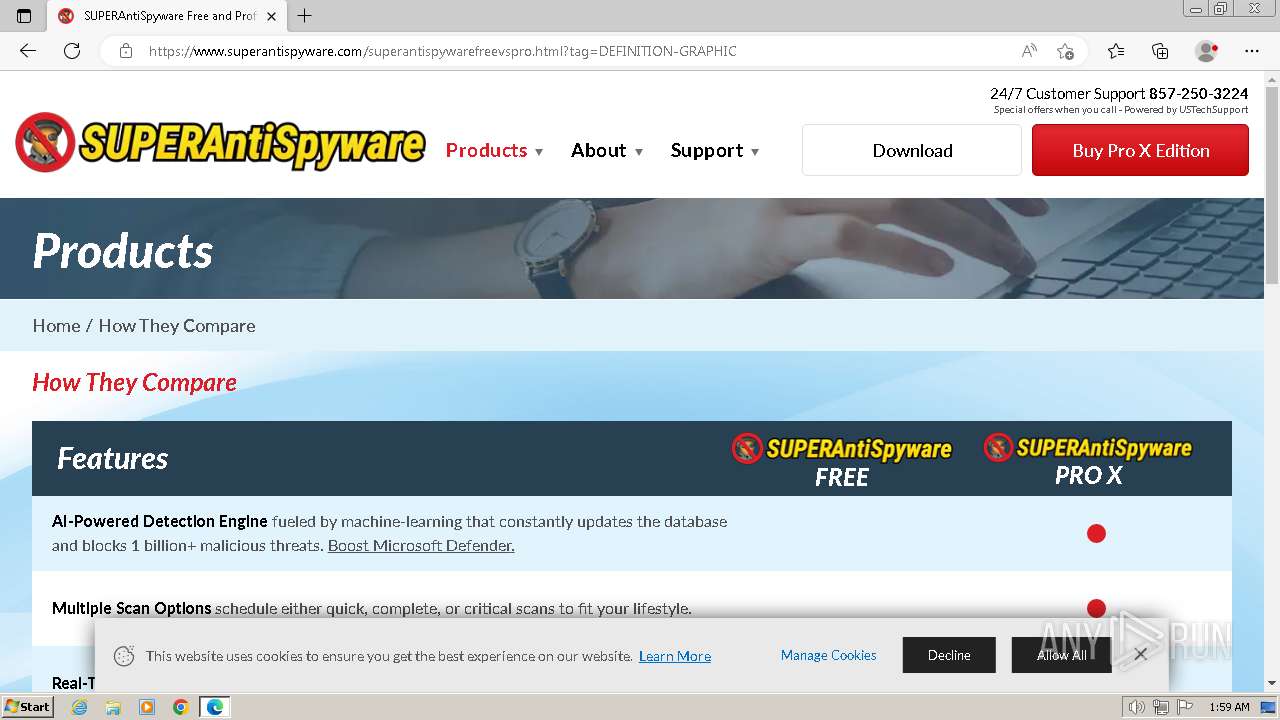The width and height of the screenshot is (1280, 720).
Task: Click the taskbar clock 1:59 AM
Action: pos(1229,707)
